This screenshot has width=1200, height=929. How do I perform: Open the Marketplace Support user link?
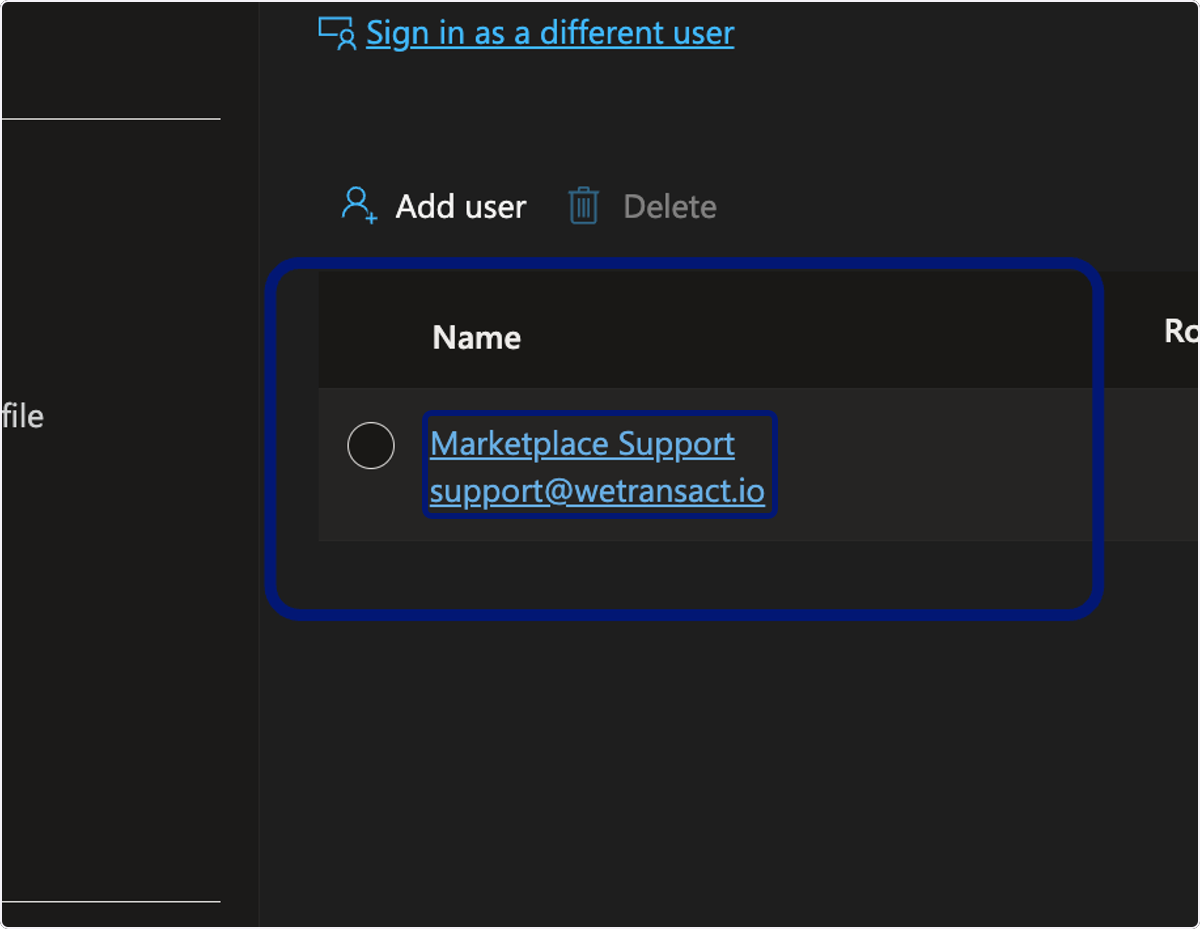pos(582,443)
